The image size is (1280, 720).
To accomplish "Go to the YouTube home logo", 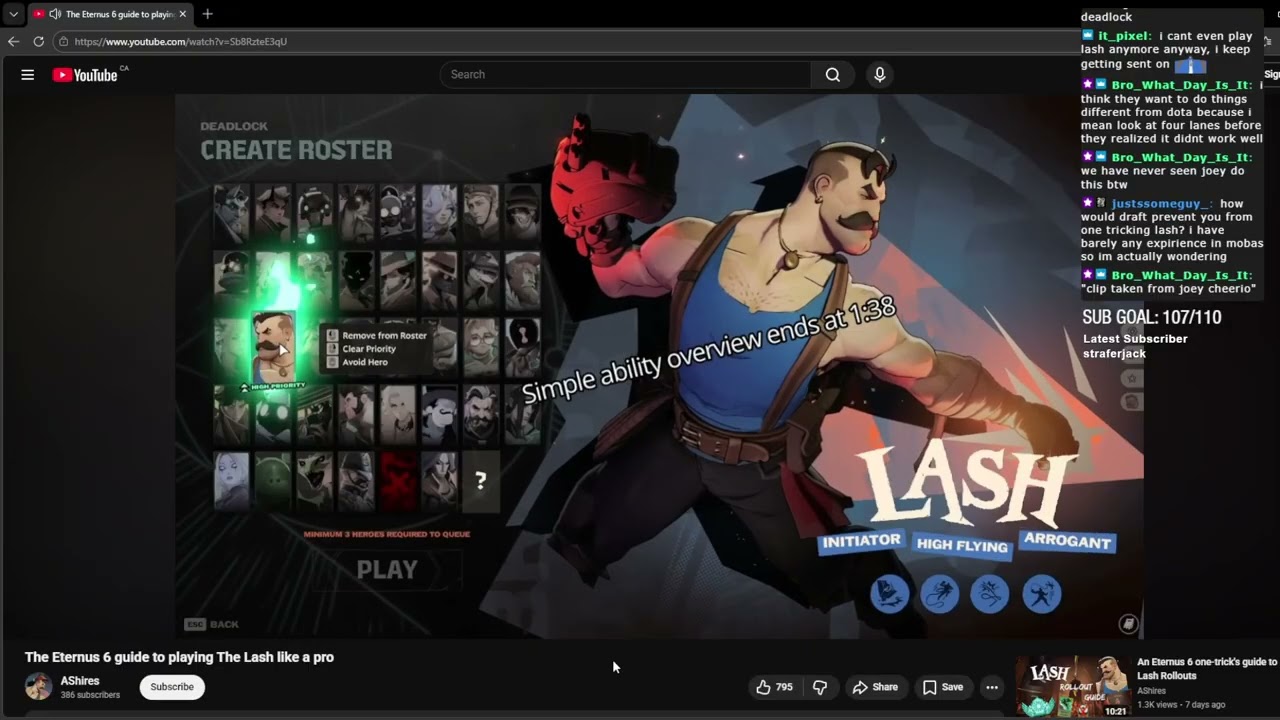I will pos(86,75).
